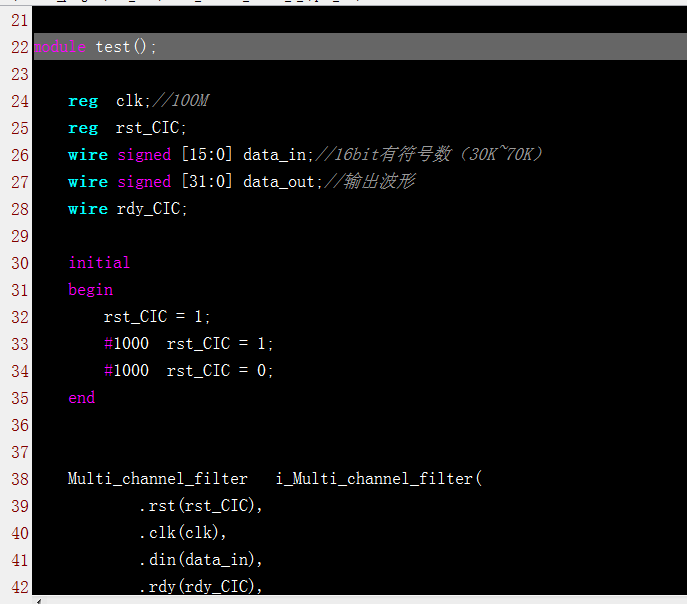The image size is (687, 604).
Task: Click the '[31:0]' bit range text
Action: (206, 182)
